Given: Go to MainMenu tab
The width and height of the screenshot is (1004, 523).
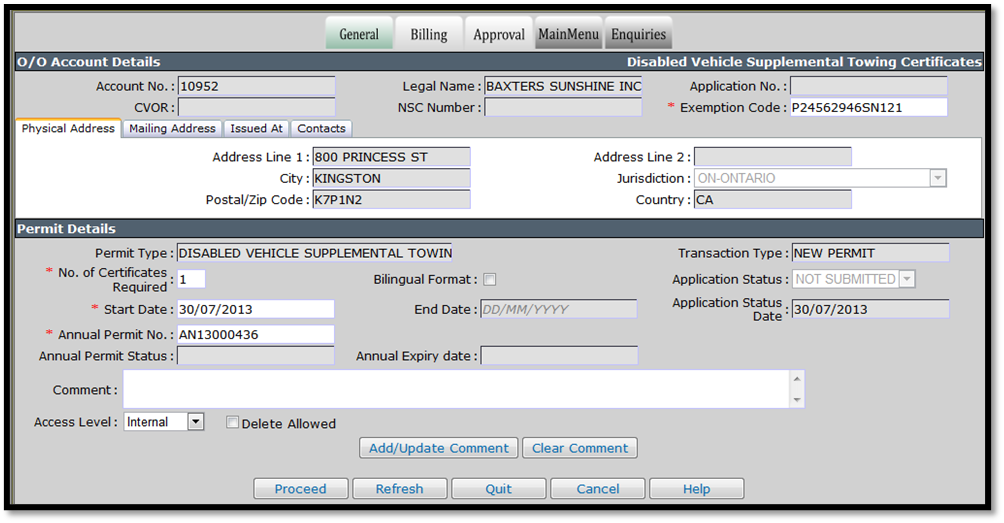Looking at the screenshot, I should [569, 34].
